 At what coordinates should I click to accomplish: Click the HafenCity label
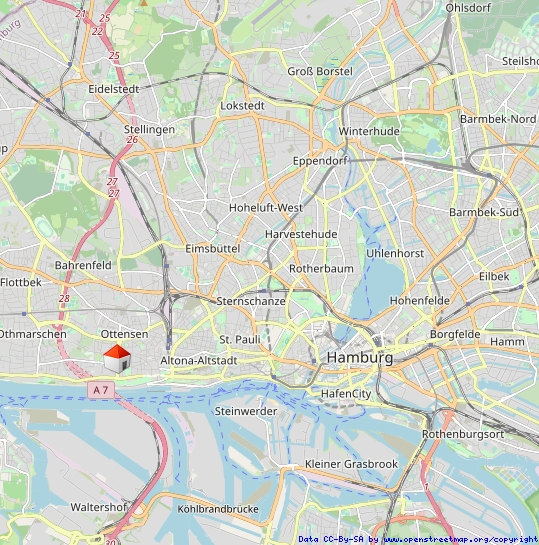[x=346, y=394]
